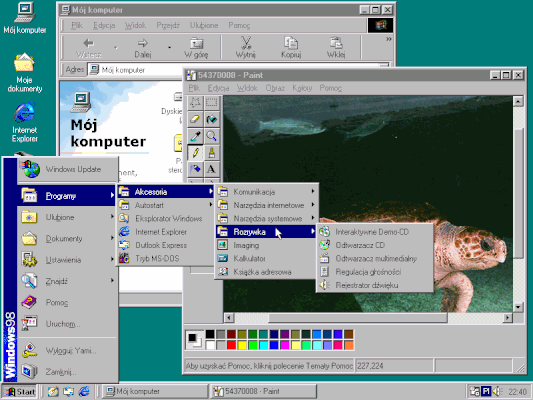Click Dalej forward button in Mój komputer
The height and width of the screenshot is (400, 533).
click(x=143, y=47)
